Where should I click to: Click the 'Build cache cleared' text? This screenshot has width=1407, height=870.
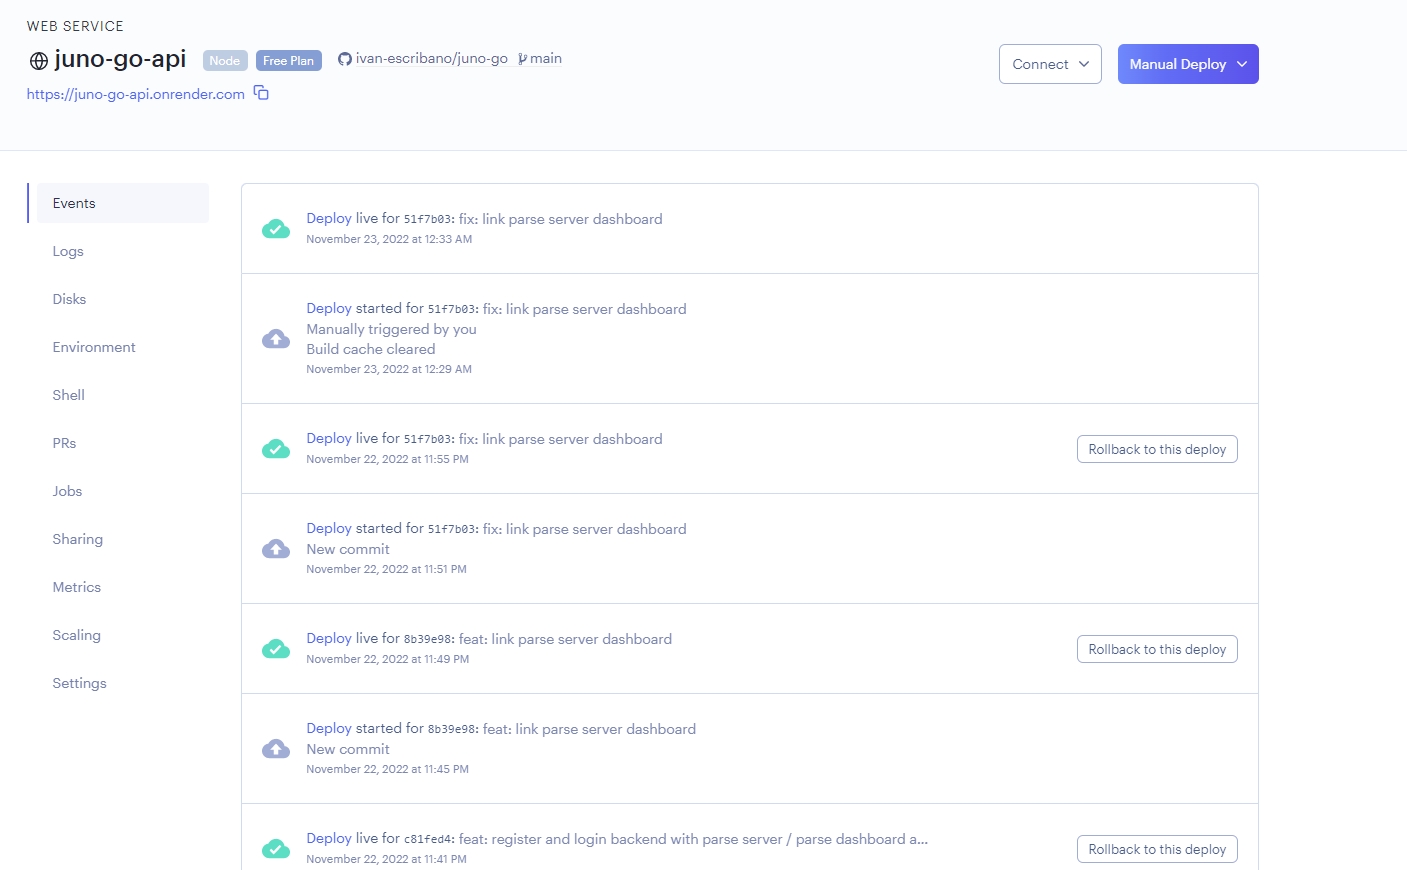[370, 349]
